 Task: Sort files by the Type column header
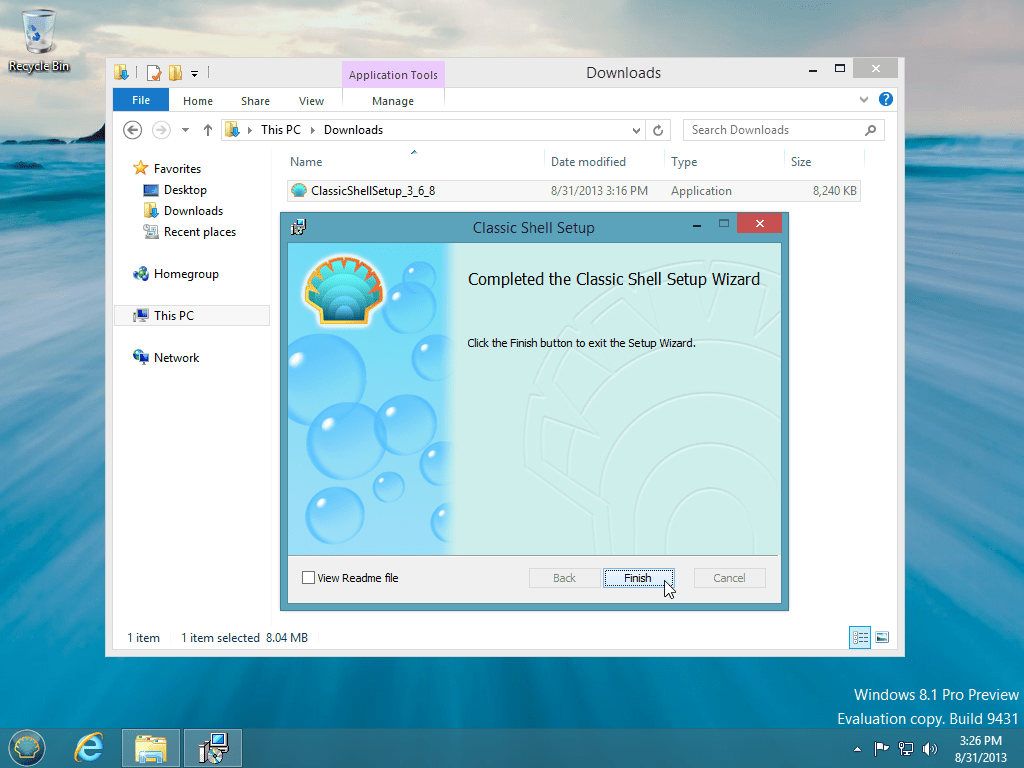[x=724, y=162]
